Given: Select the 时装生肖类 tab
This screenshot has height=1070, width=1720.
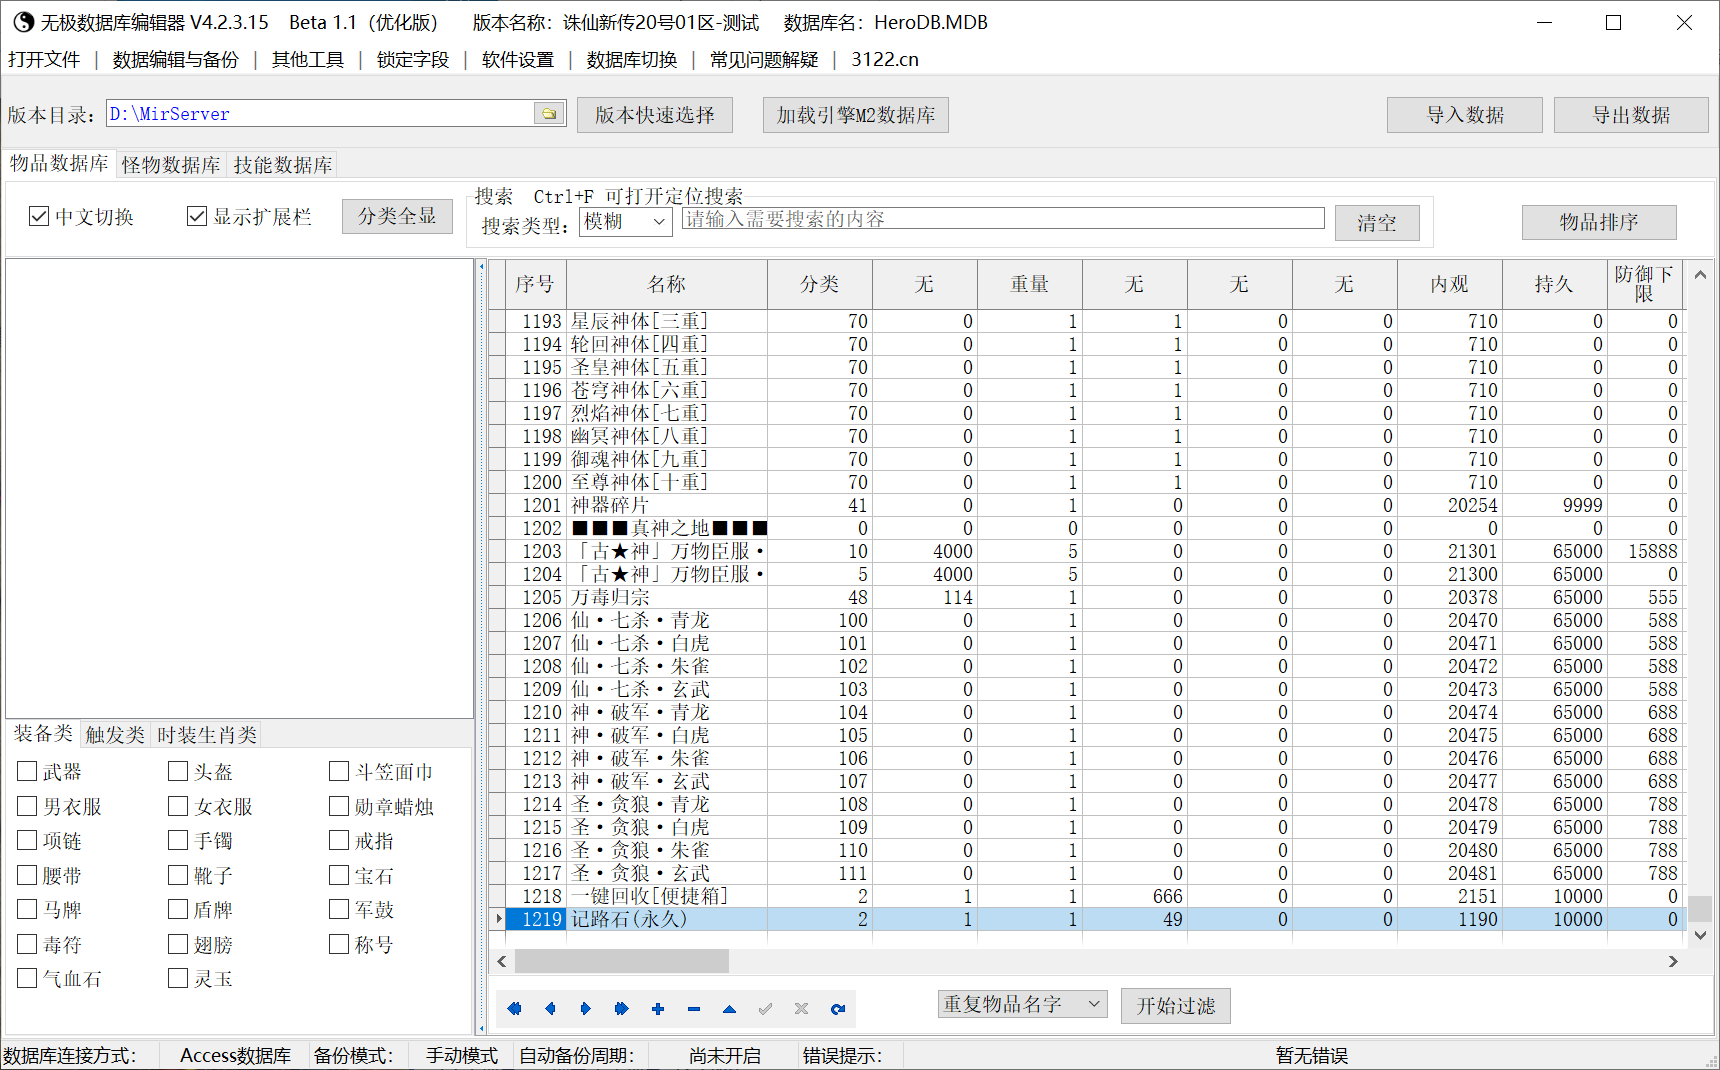Looking at the screenshot, I should pos(207,735).
